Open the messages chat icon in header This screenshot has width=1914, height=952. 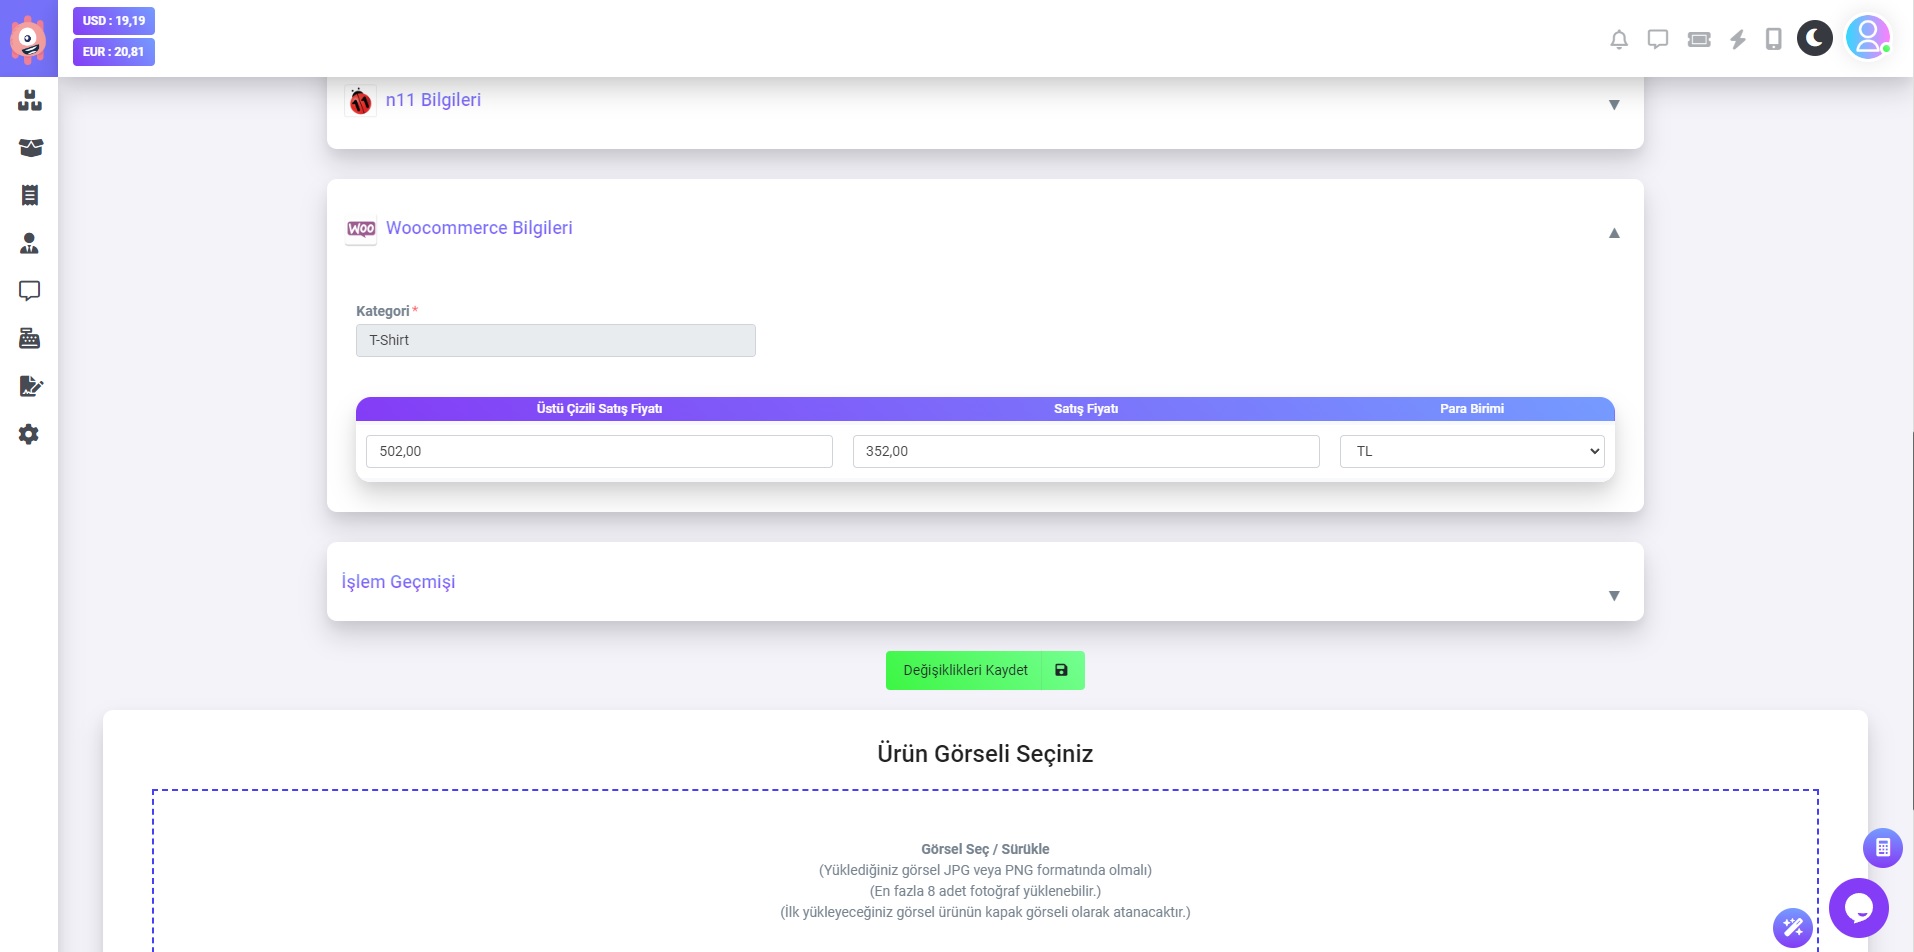[x=1657, y=40]
